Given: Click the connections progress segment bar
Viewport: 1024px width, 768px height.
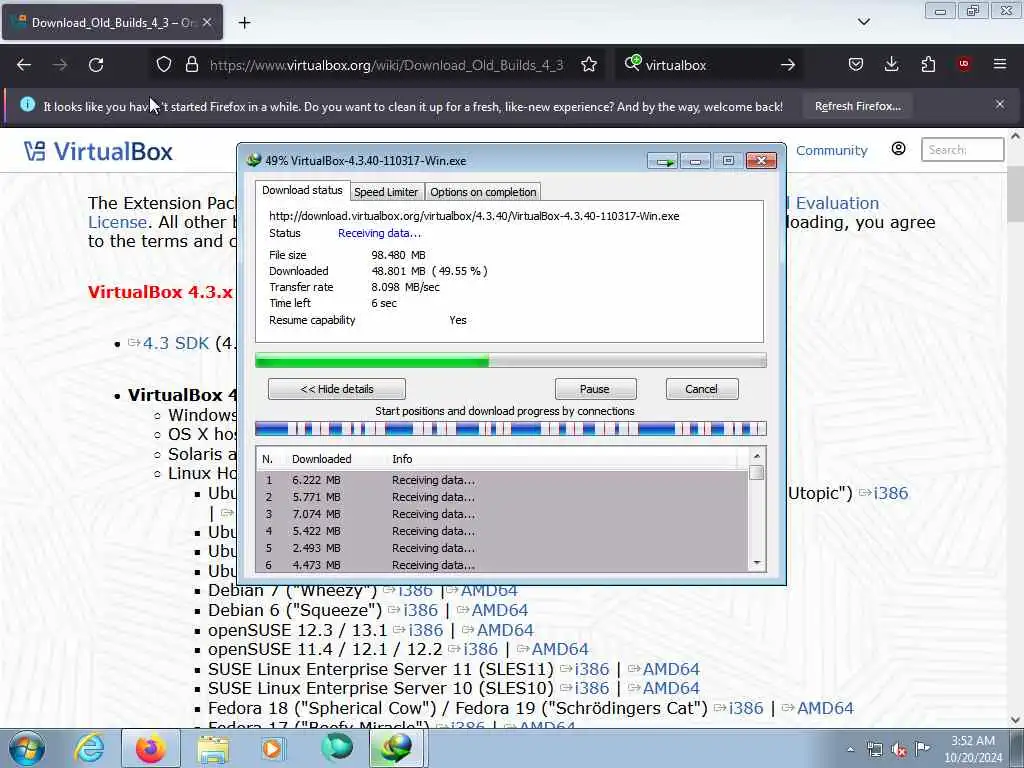Looking at the screenshot, I should [510, 429].
